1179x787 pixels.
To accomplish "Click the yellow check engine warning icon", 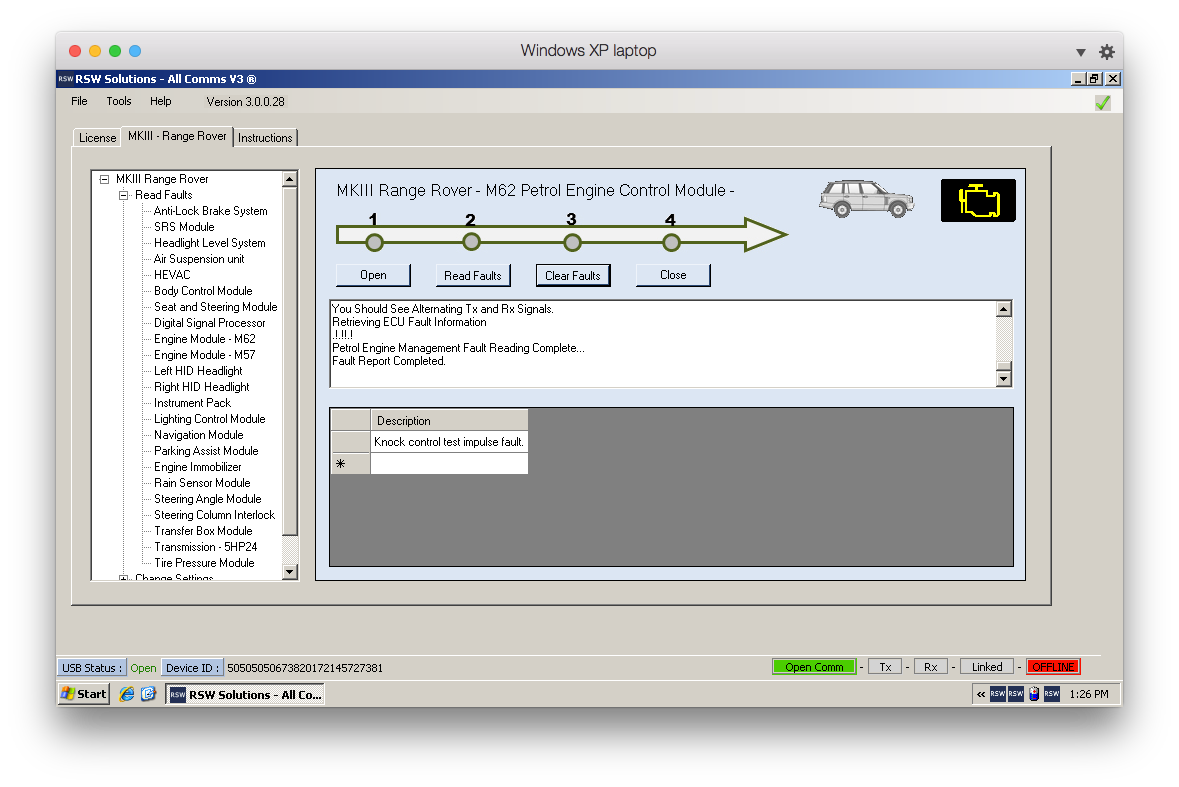I will (977, 200).
